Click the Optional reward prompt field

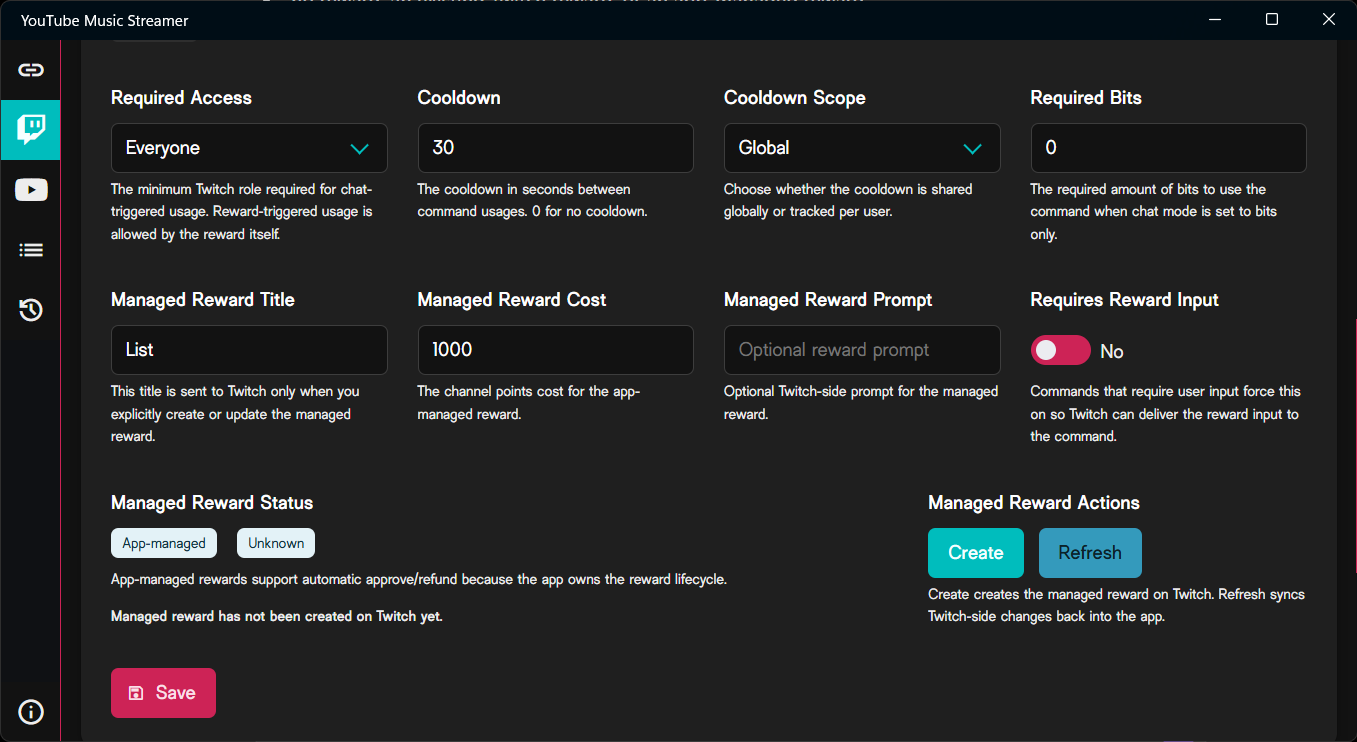(x=862, y=350)
